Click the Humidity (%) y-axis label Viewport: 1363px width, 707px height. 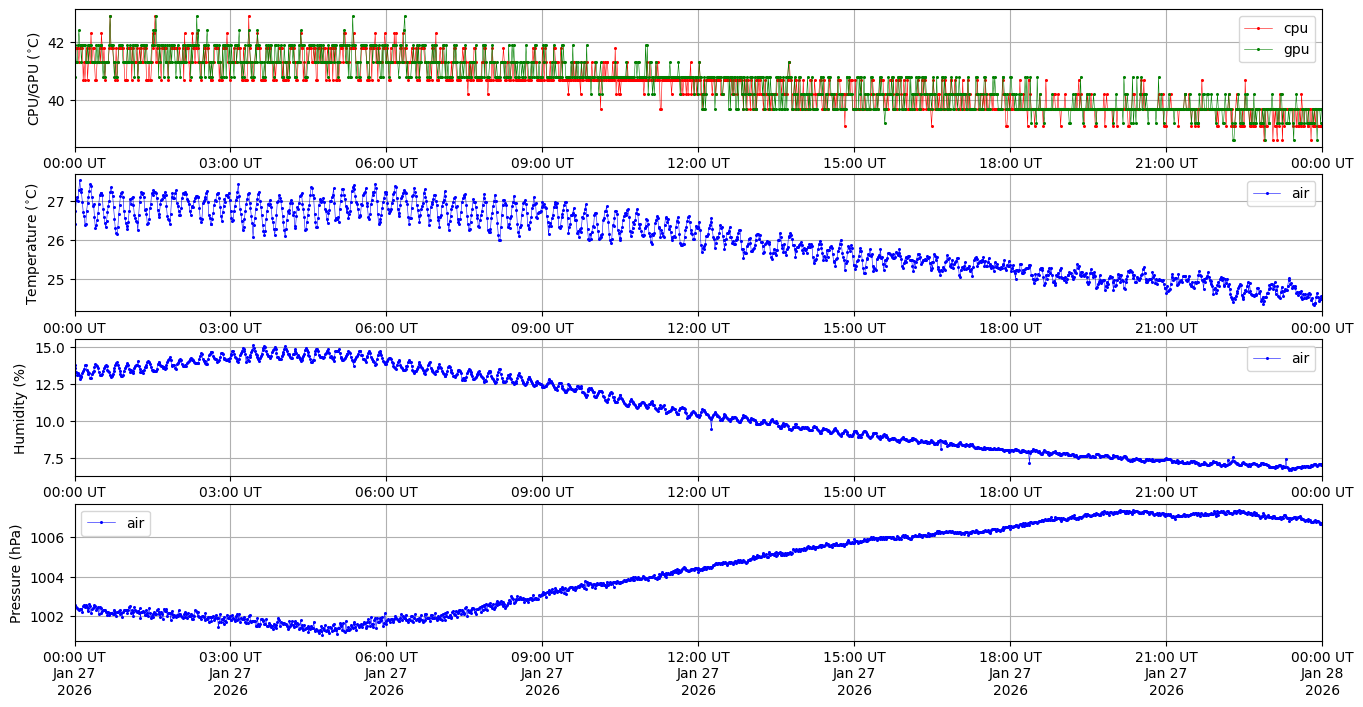18,408
